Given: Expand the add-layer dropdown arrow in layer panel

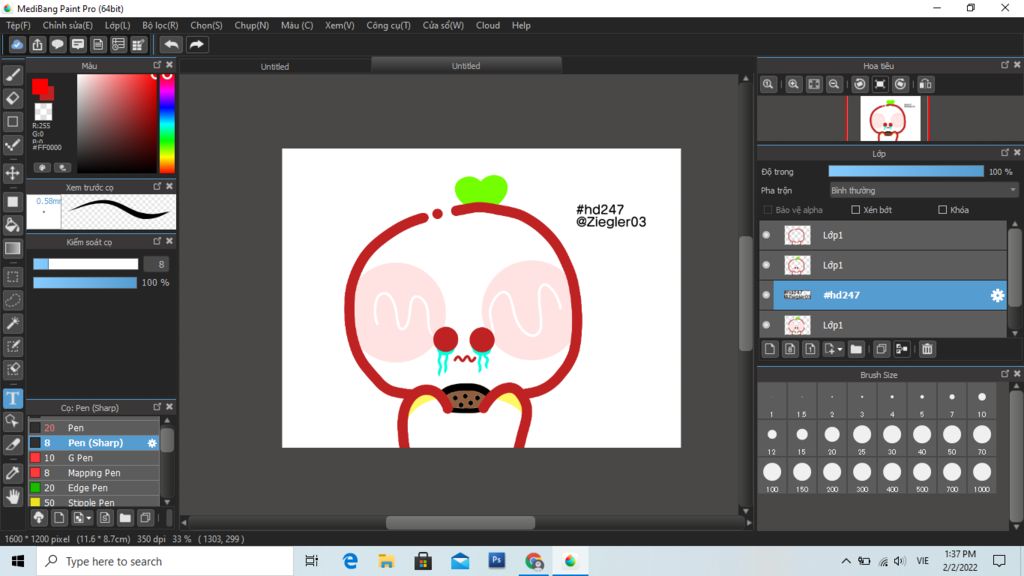Looking at the screenshot, I should 839,349.
